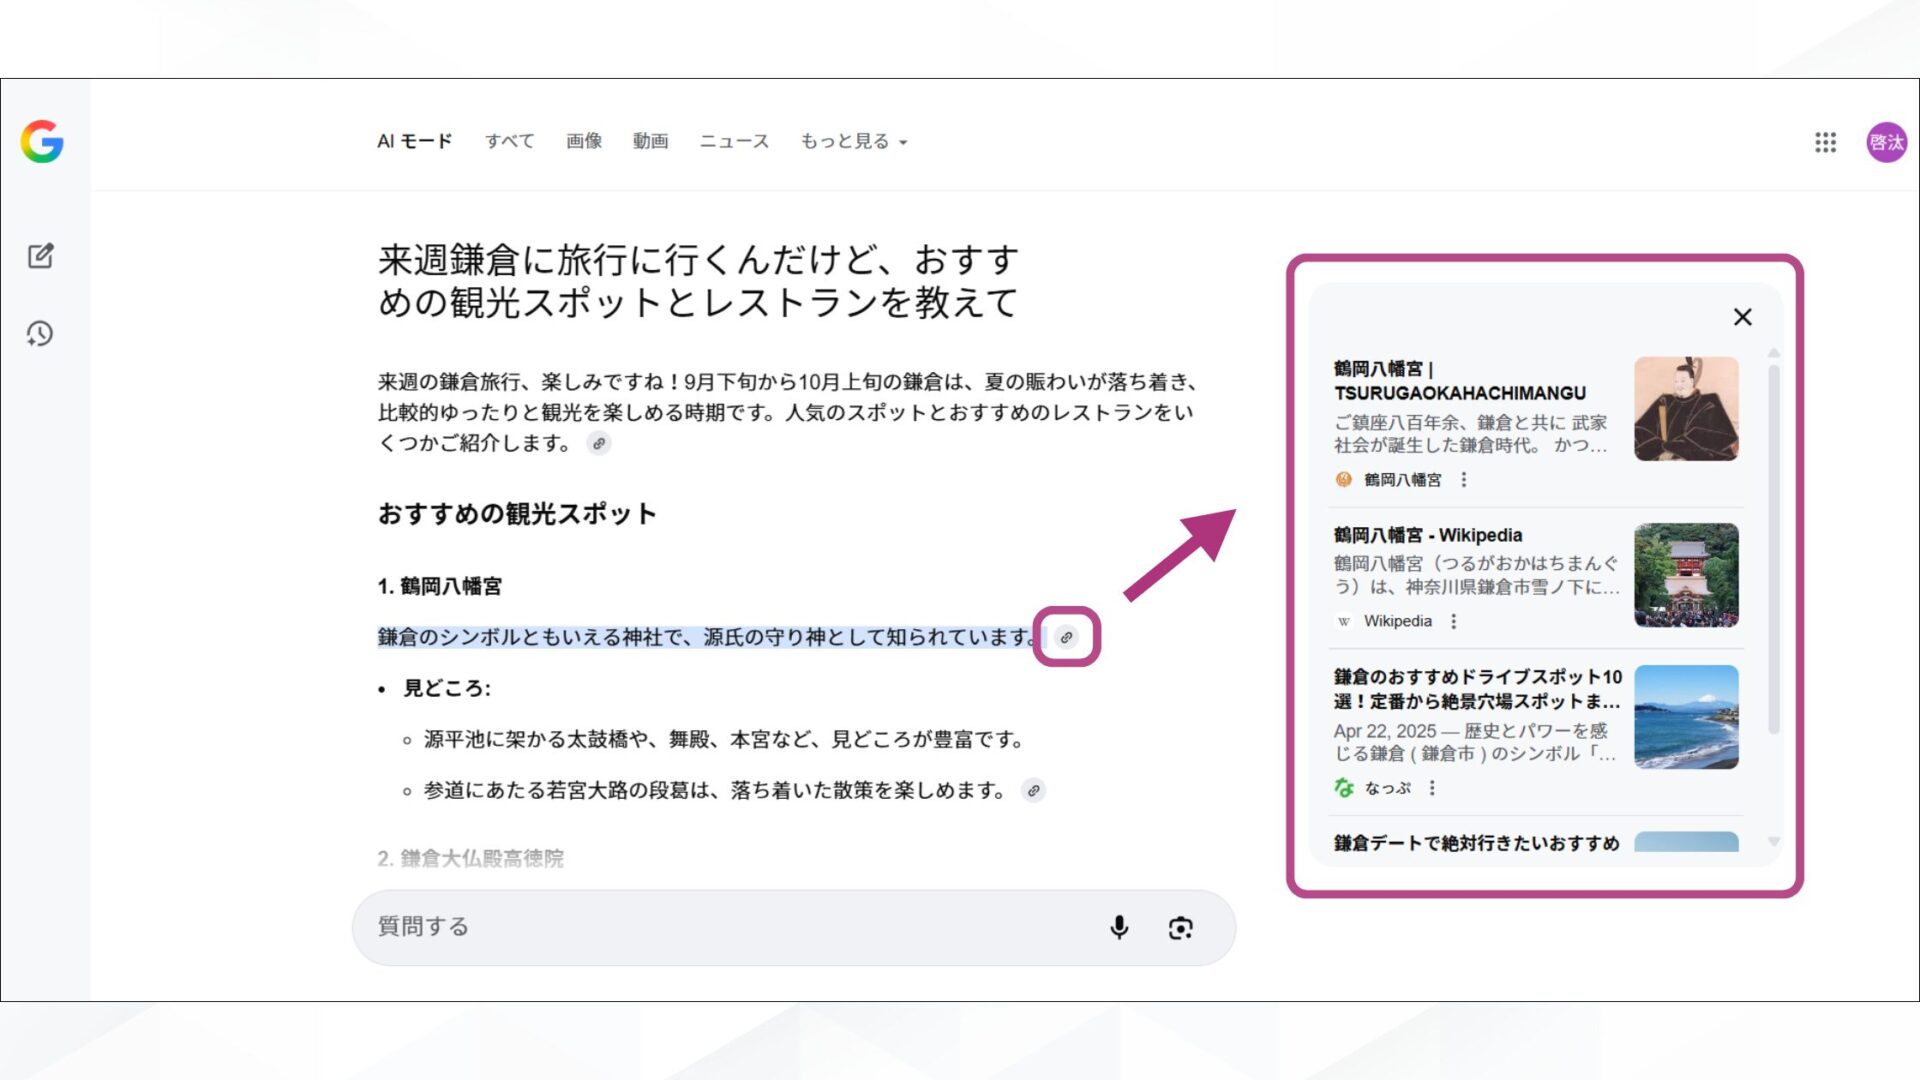This screenshot has height=1080, width=1920.
Task: Open the three-dot menu on the Wikipedia source
Action: click(x=1453, y=621)
